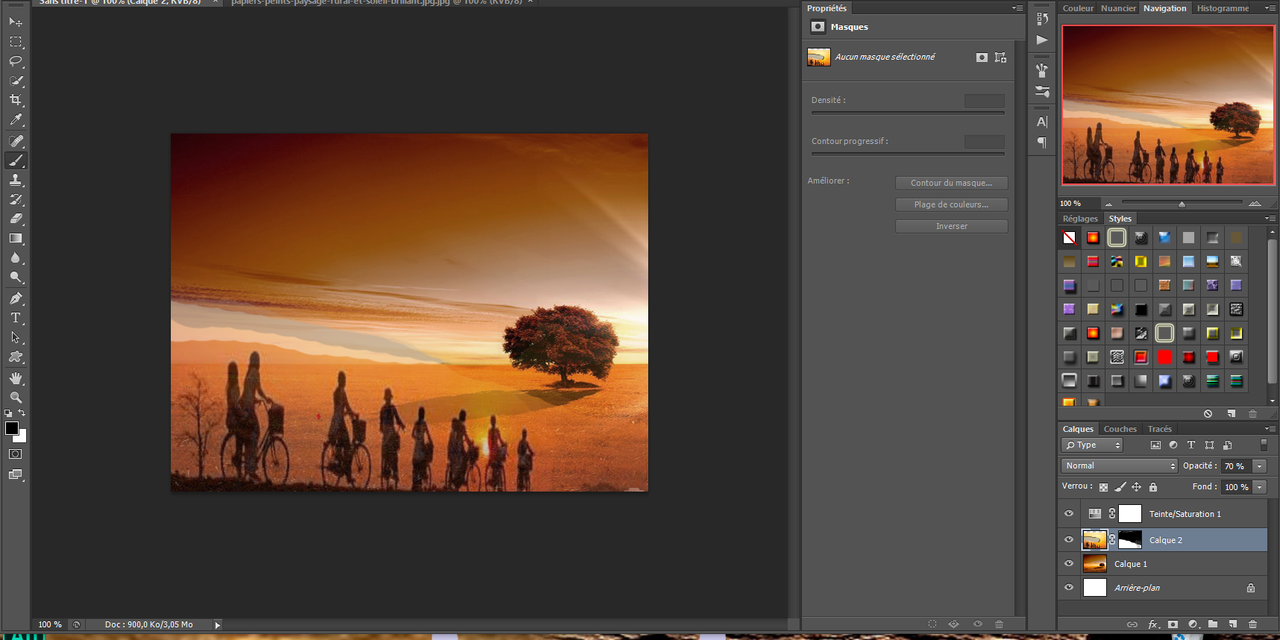Open the Paragraph panel icon

(1042, 142)
